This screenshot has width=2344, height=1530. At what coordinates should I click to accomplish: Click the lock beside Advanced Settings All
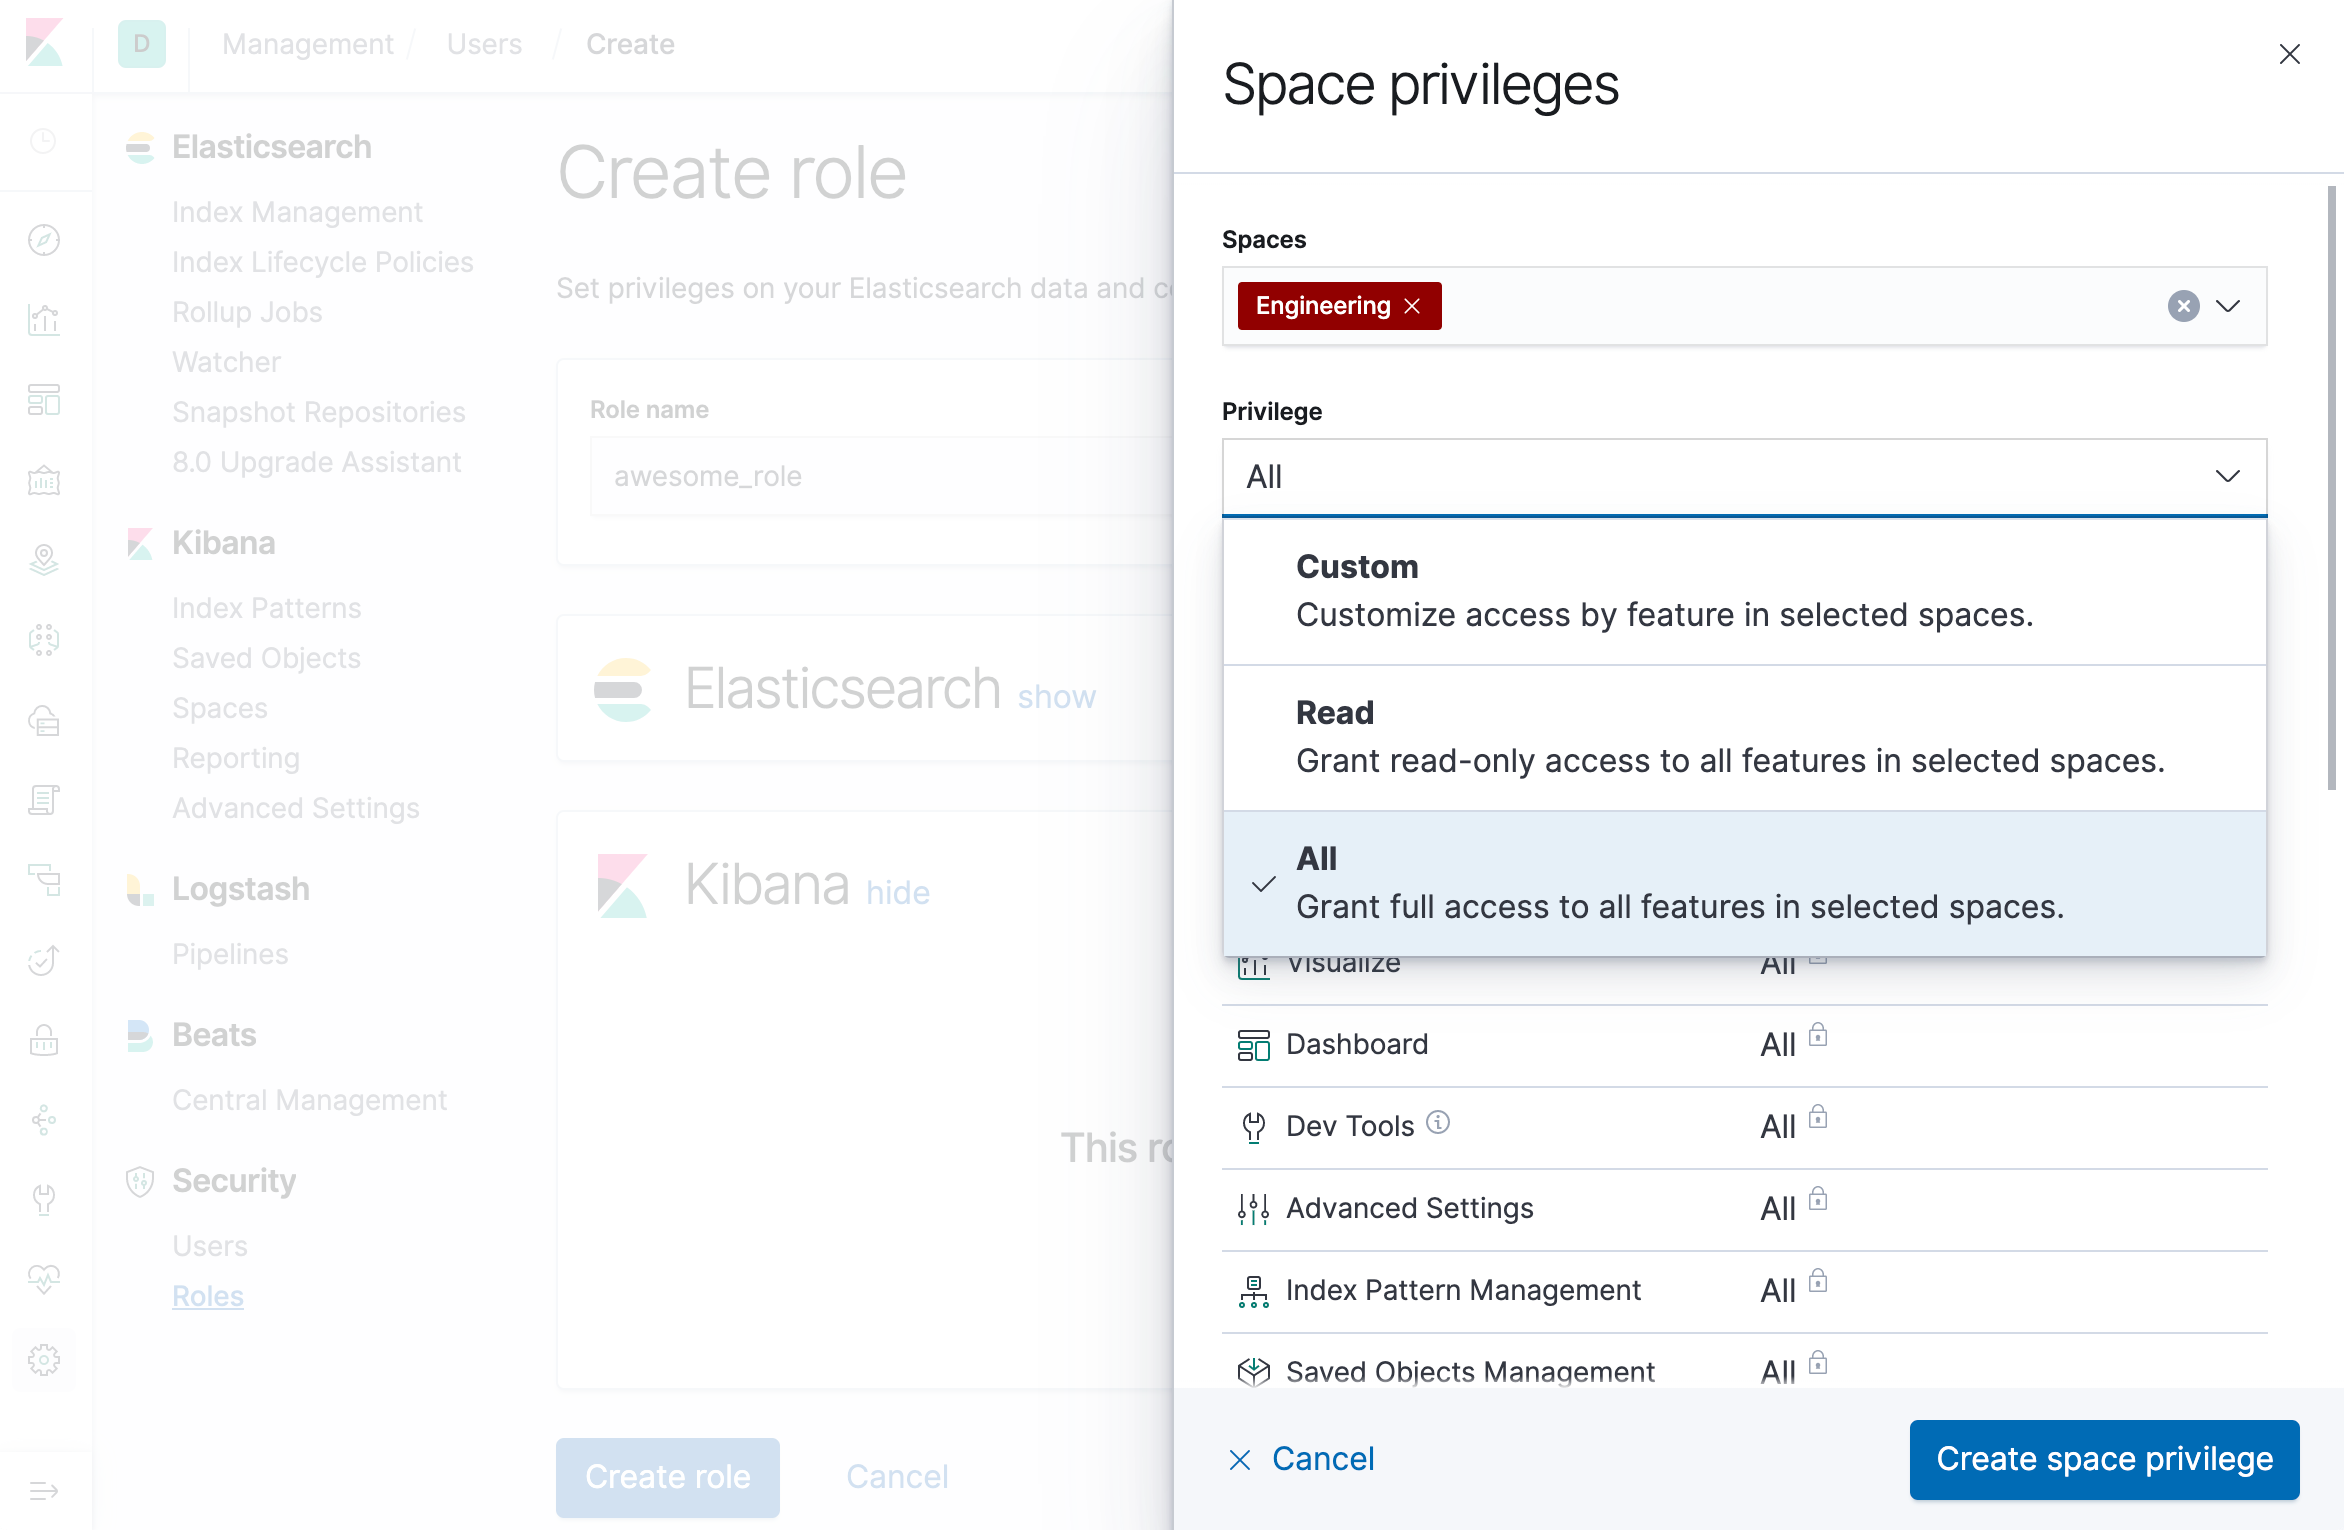[x=1818, y=1199]
